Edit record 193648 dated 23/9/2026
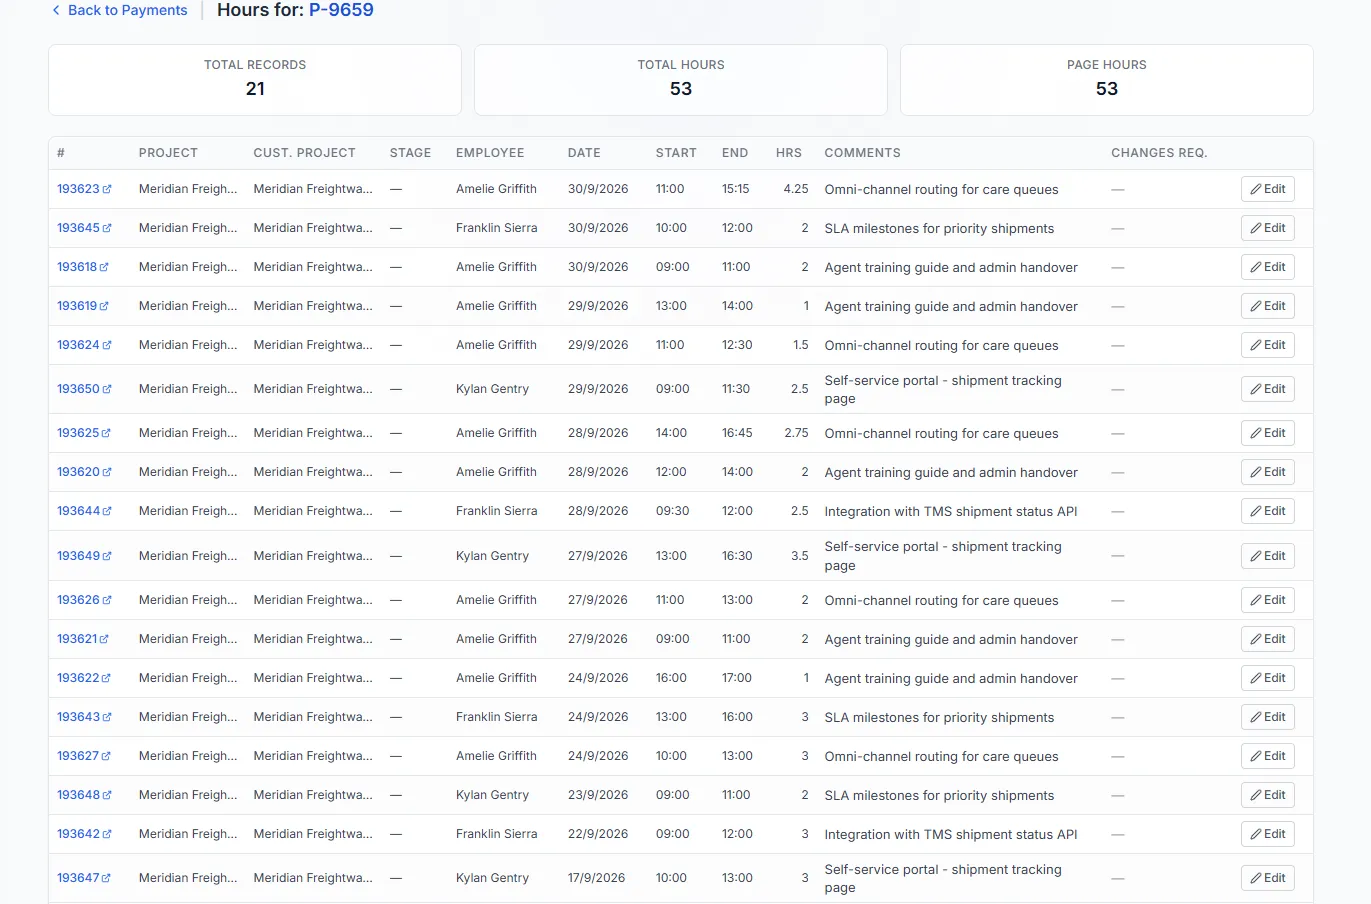Viewport: 1371px width, 904px height. pyautogui.click(x=1268, y=795)
